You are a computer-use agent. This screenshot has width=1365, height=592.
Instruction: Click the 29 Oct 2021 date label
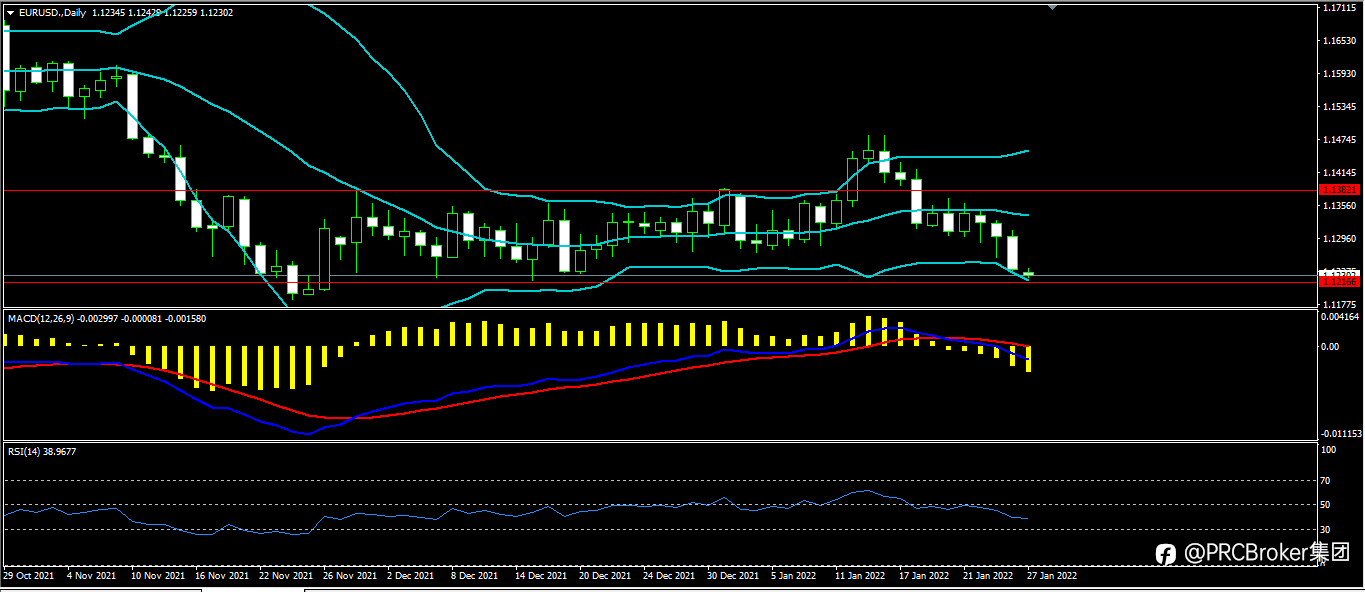(x=28, y=575)
